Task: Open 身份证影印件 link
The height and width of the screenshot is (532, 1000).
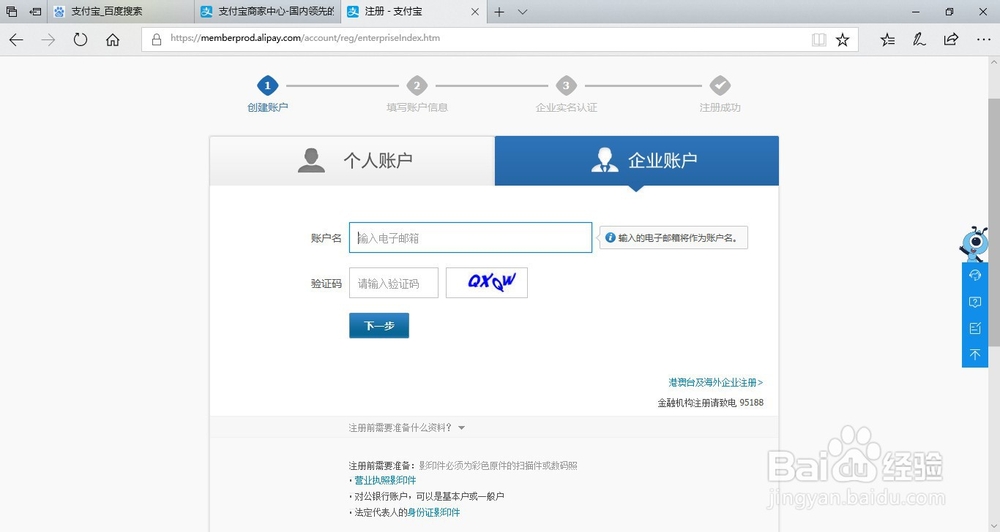Action: click(x=434, y=512)
